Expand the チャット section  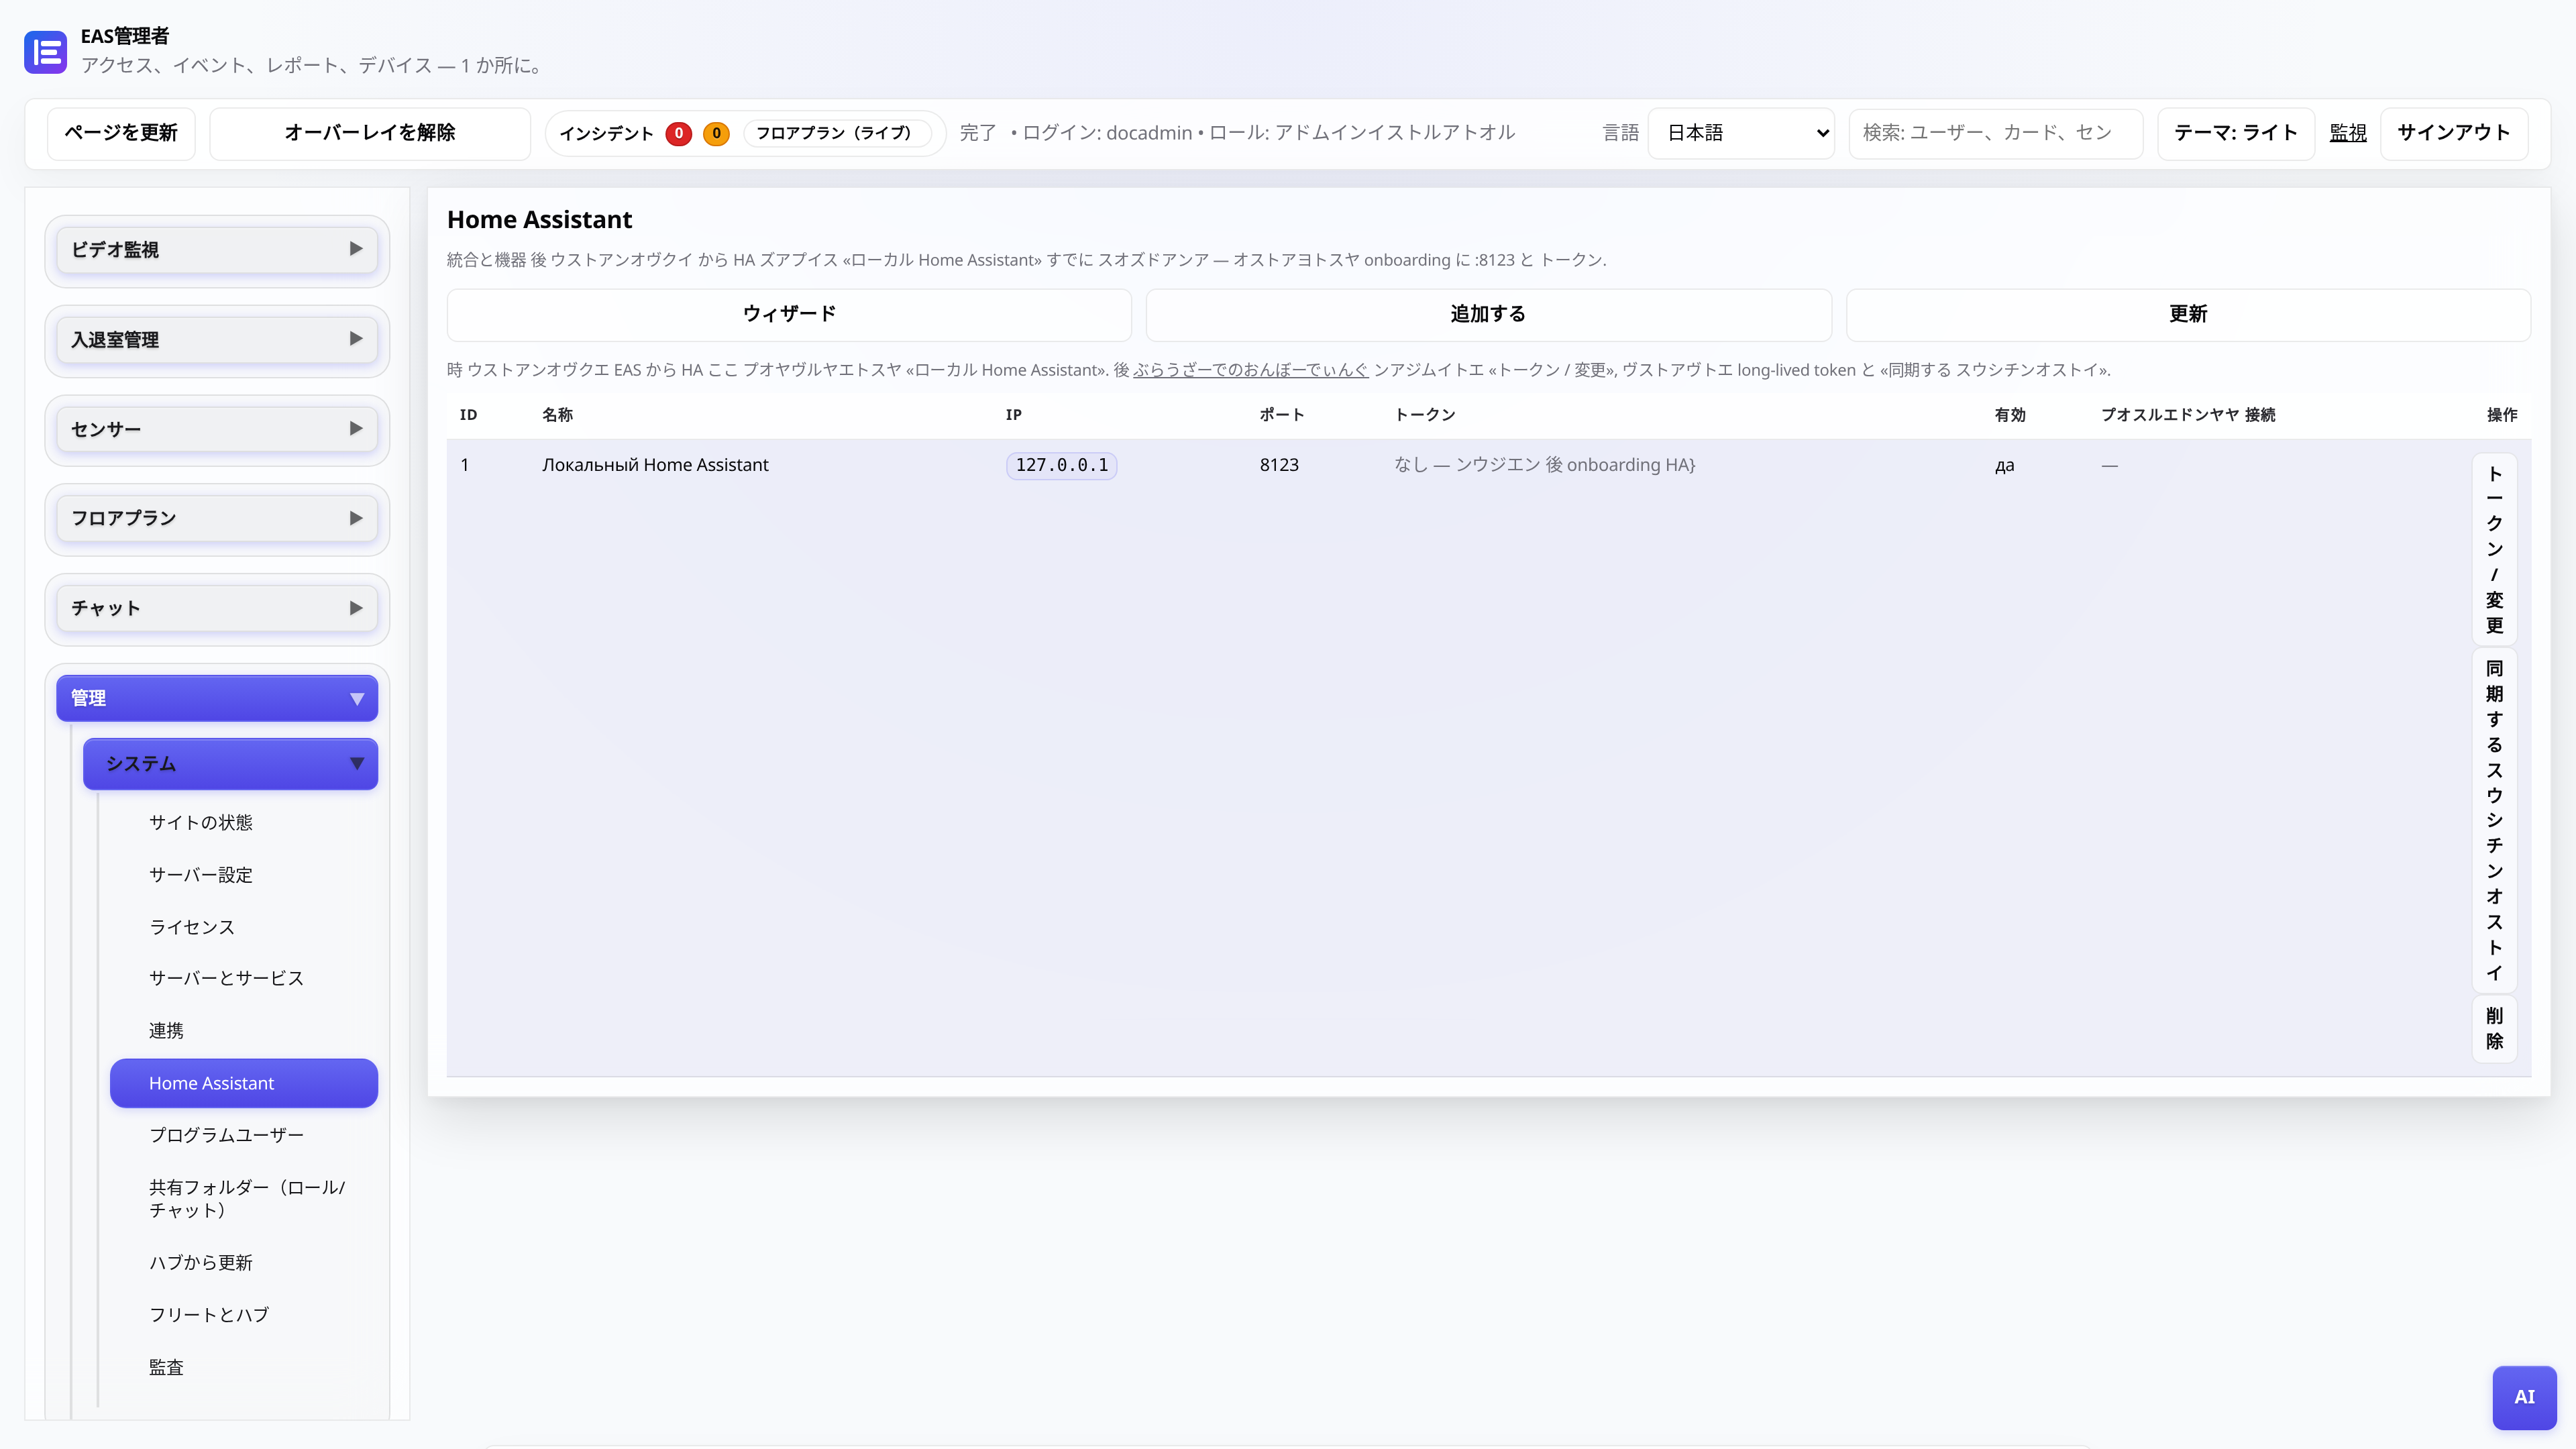pos(217,608)
